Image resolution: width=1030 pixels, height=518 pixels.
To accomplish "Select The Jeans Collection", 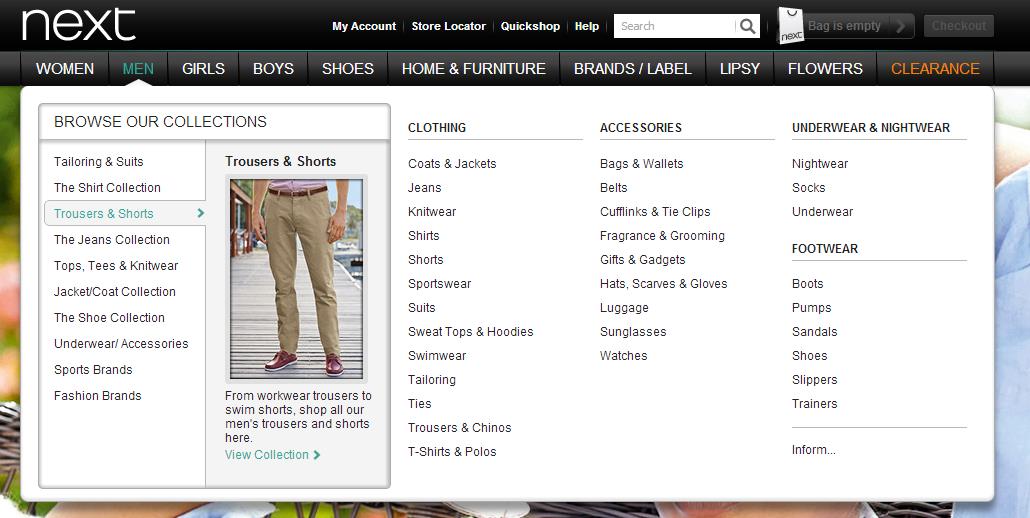I will tap(112, 240).
